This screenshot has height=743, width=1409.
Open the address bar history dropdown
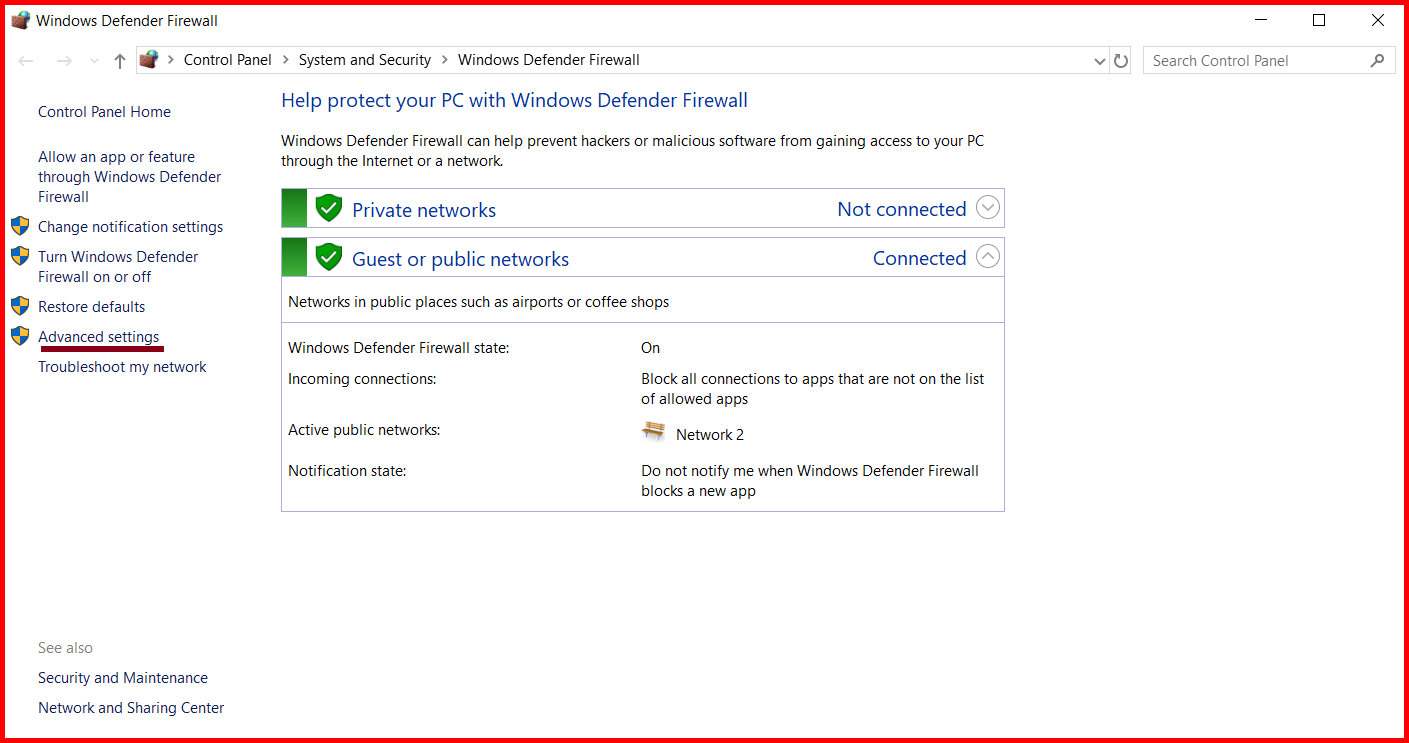pyautogui.click(x=1099, y=60)
